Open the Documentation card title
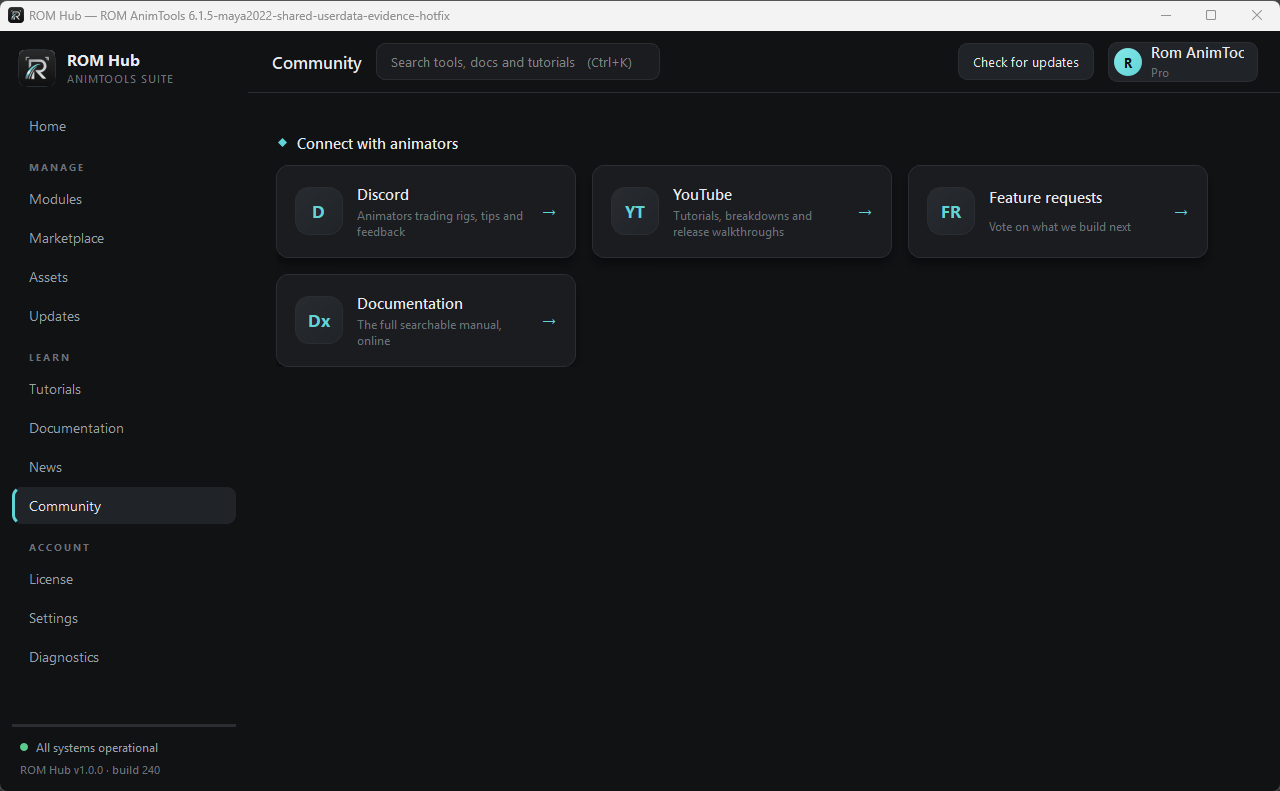The width and height of the screenshot is (1280, 791). [x=410, y=304]
